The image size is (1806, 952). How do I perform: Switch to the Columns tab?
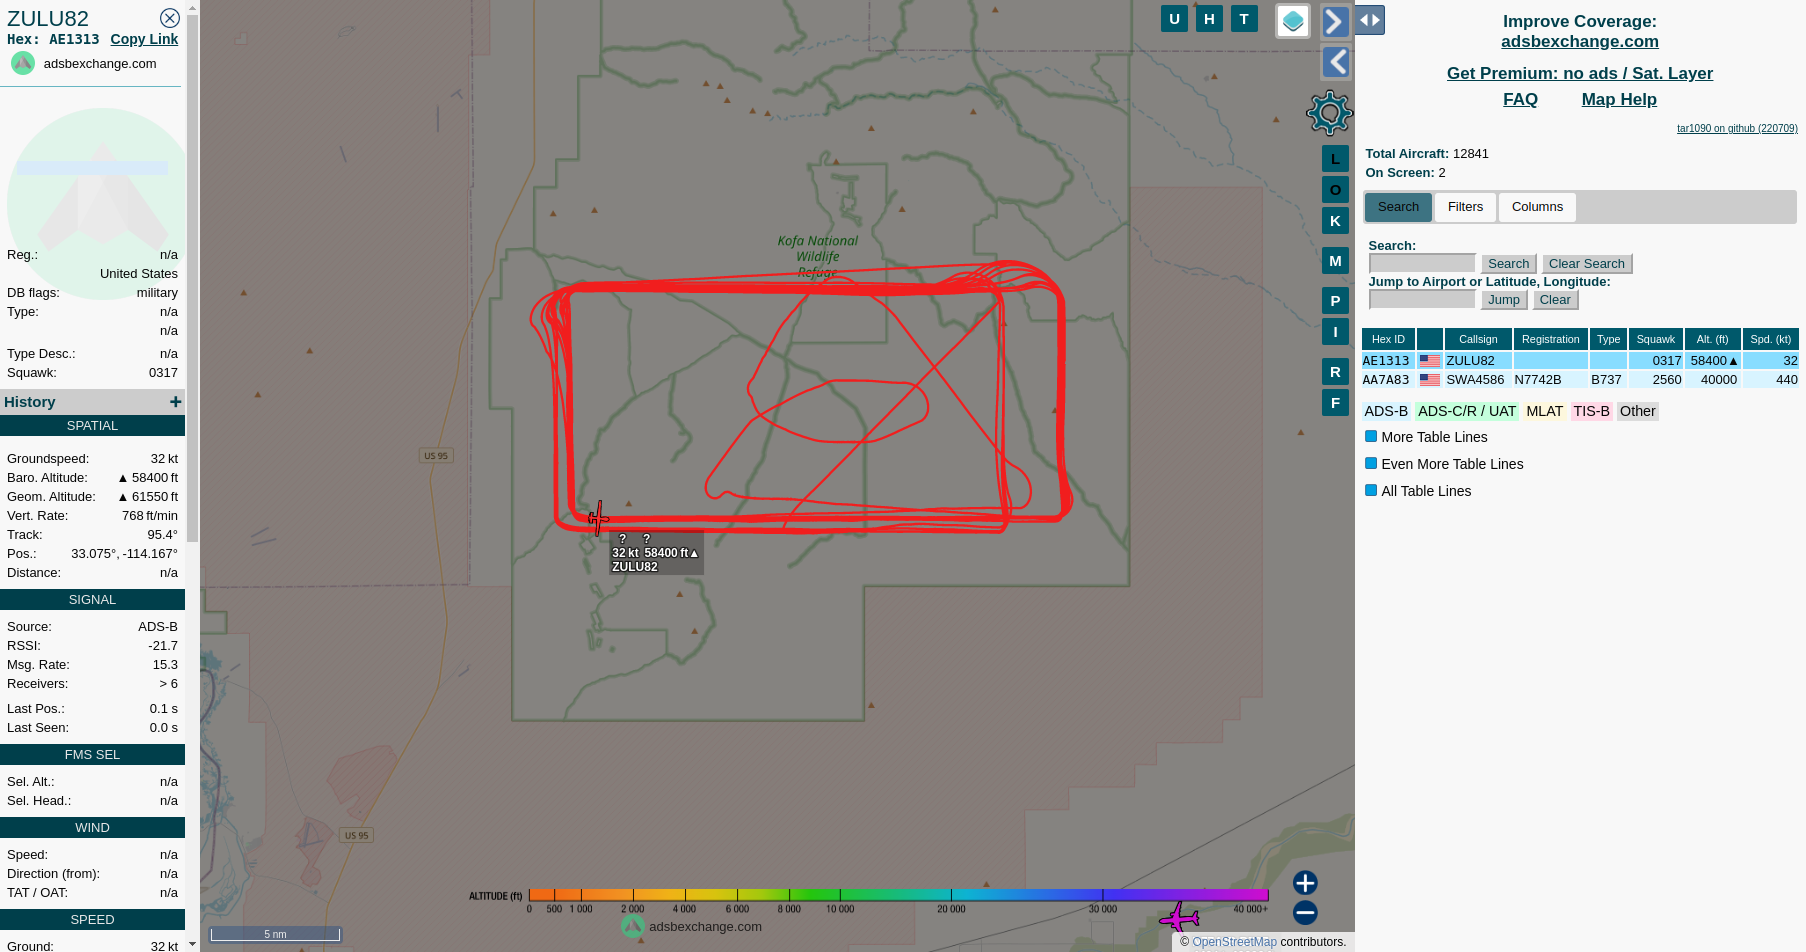pyautogui.click(x=1537, y=207)
